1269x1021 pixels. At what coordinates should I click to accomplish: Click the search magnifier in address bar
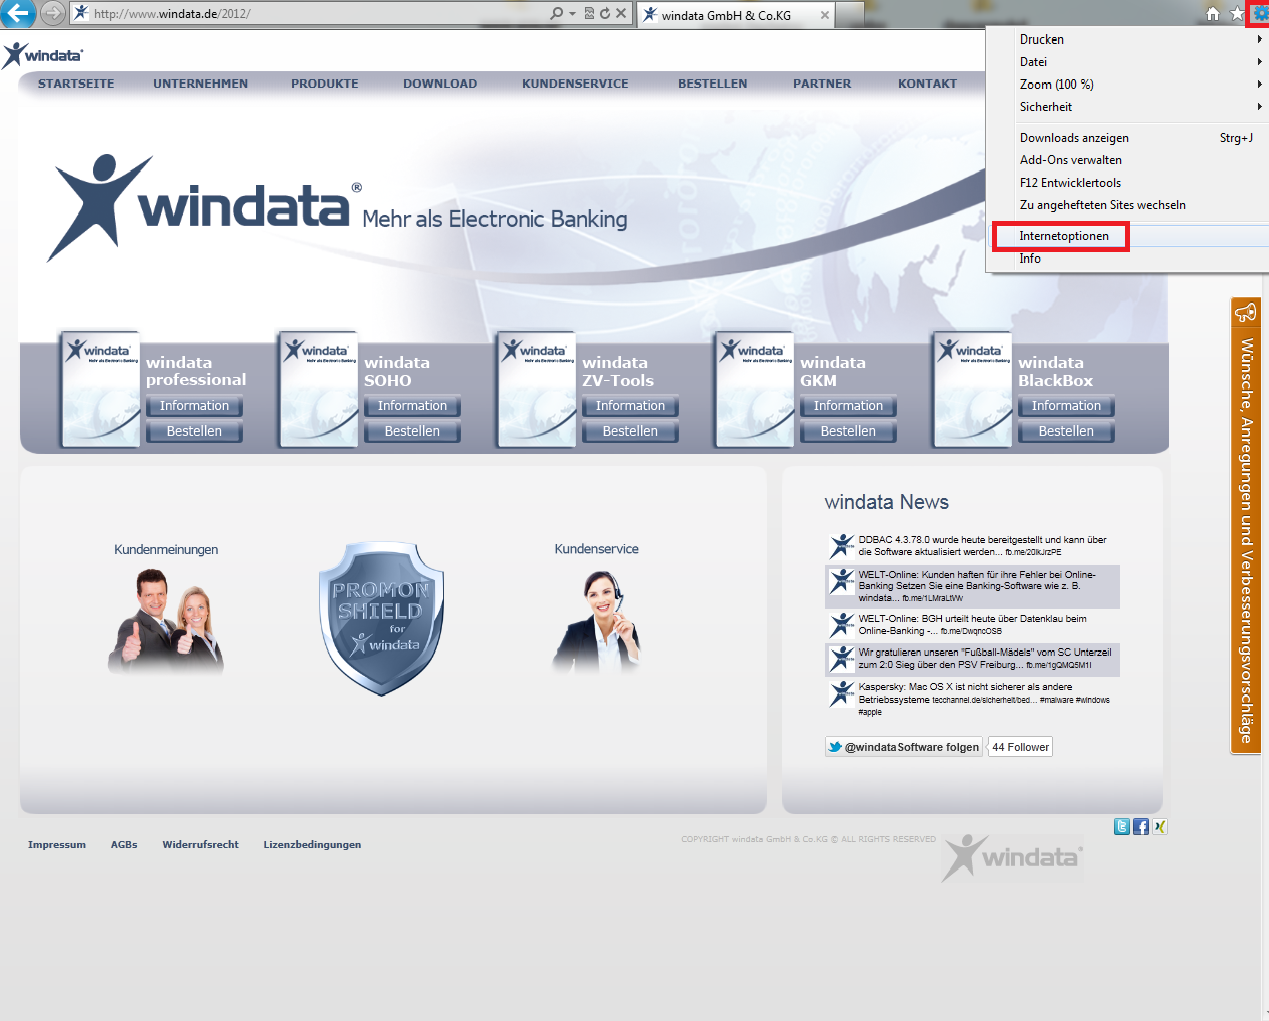click(557, 14)
